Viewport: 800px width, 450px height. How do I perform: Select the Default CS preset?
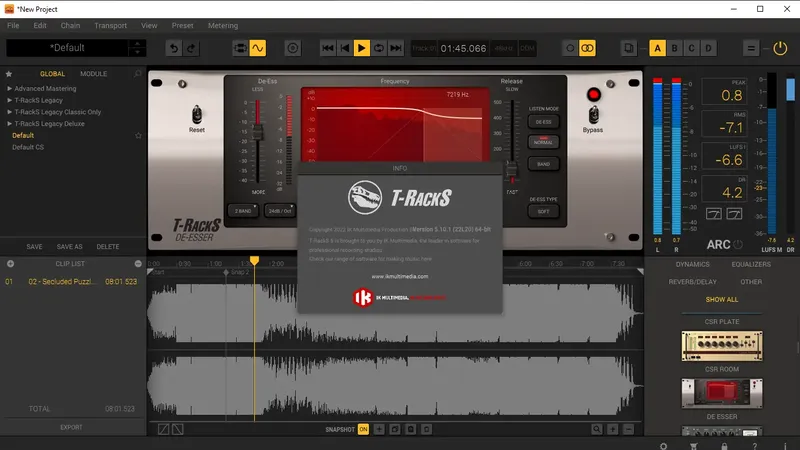point(28,147)
